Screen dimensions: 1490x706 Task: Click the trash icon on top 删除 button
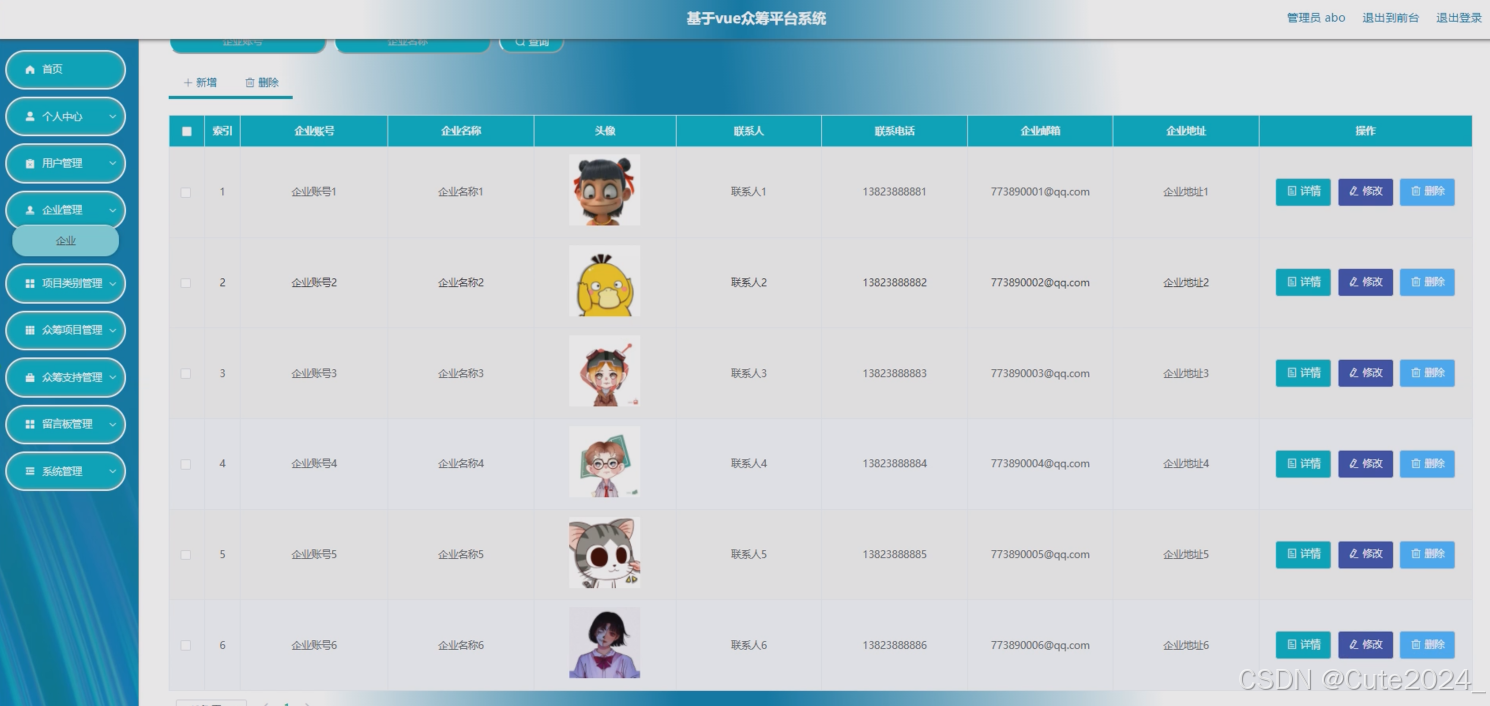(x=248, y=82)
